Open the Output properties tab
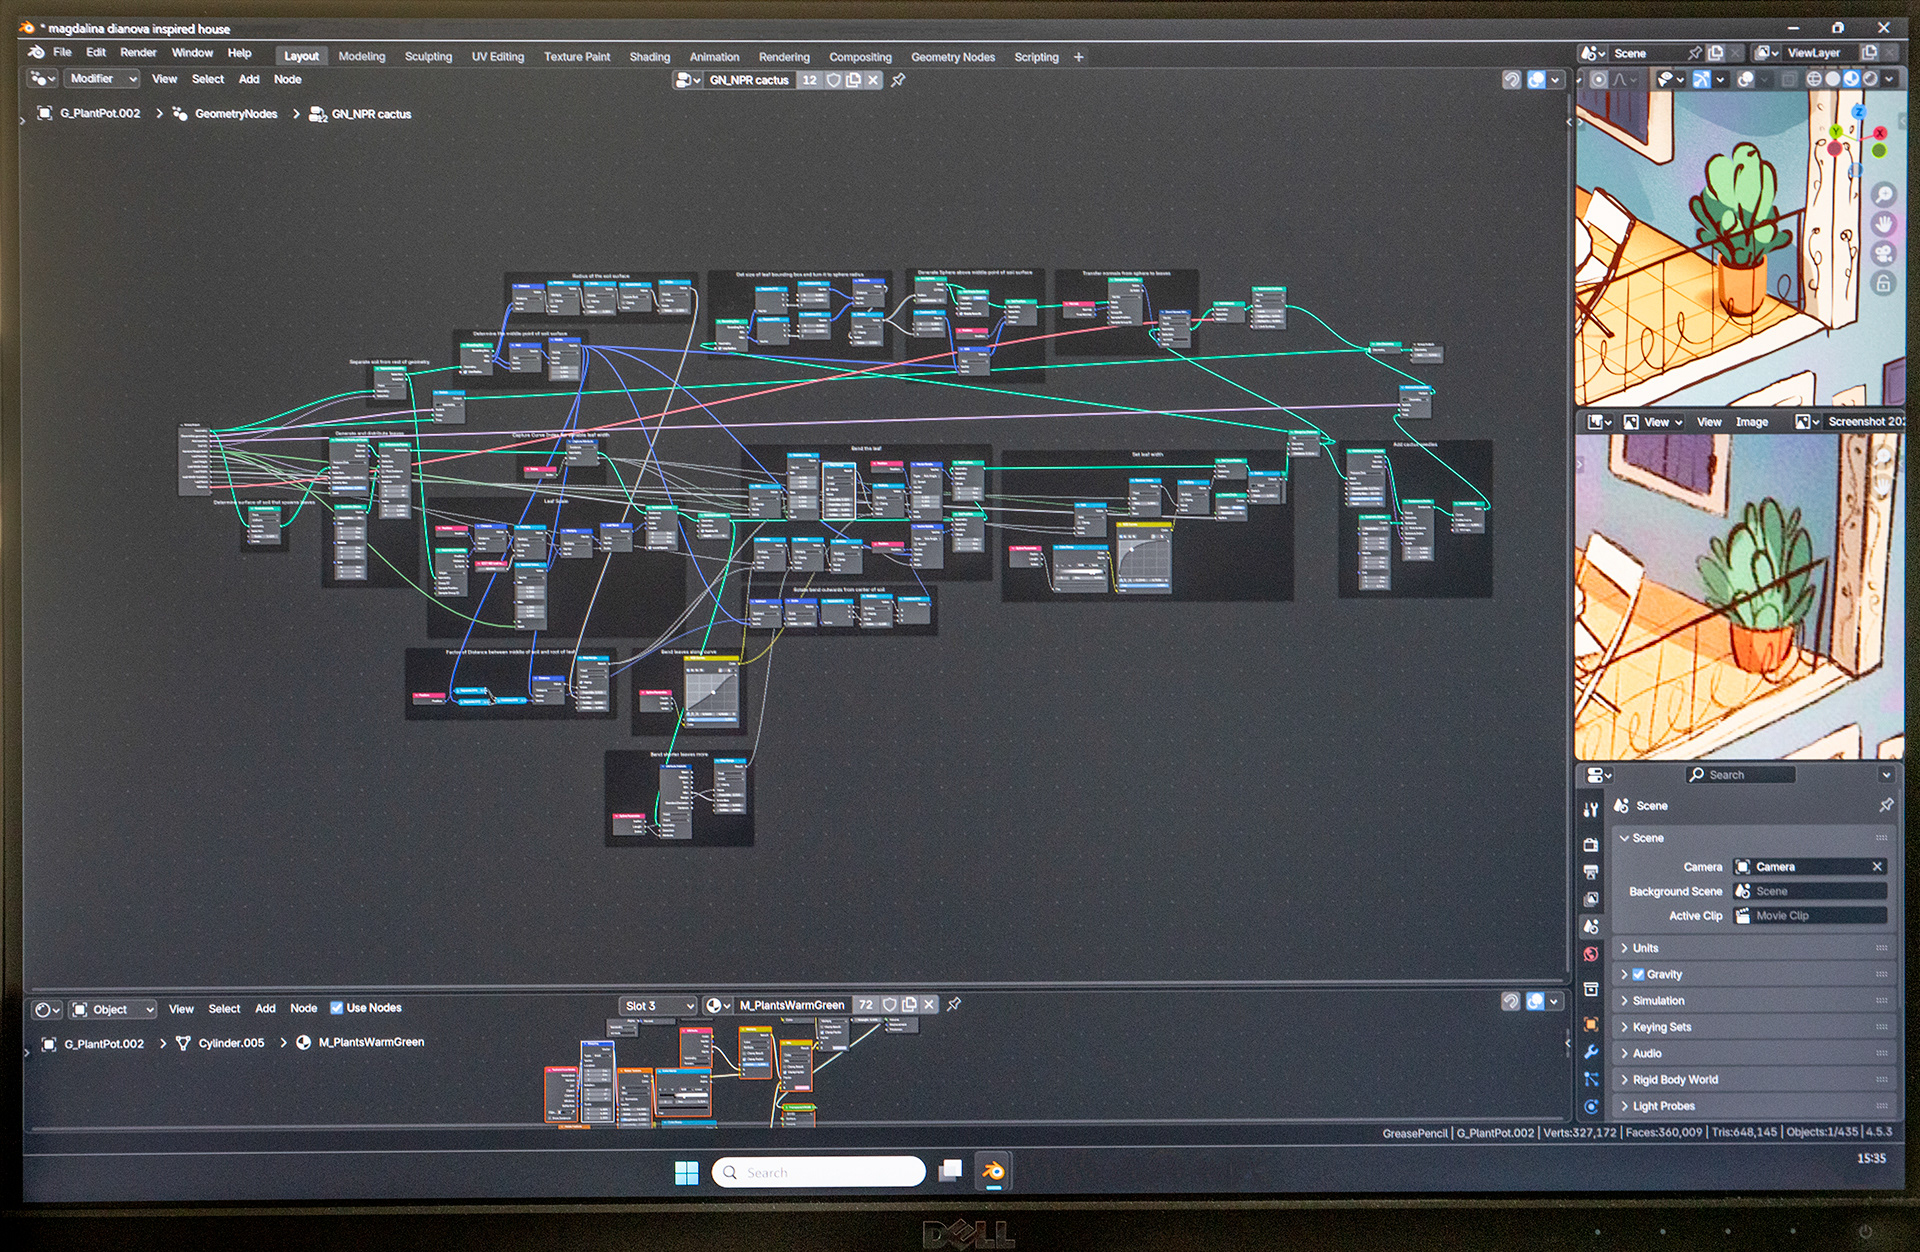Viewport: 1920px width, 1252px height. point(1591,872)
